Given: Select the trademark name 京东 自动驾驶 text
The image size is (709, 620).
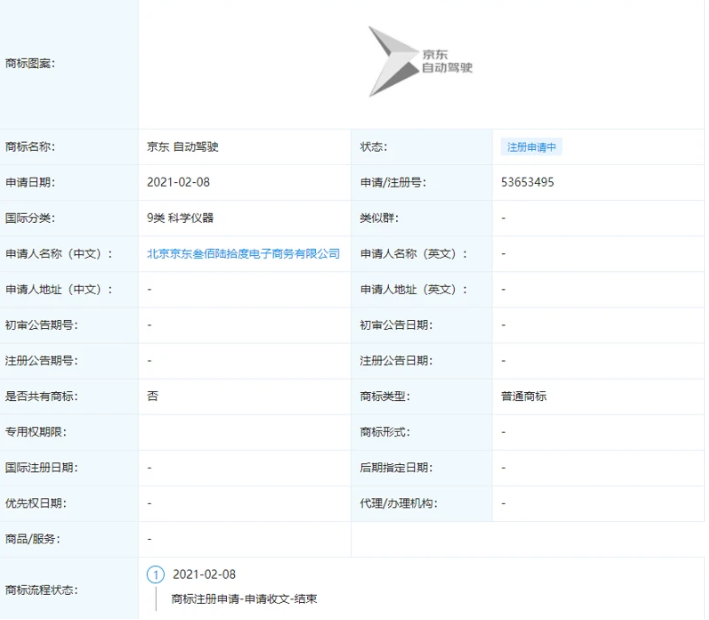Looking at the screenshot, I should pyautogui.click(x=182, y=147).
